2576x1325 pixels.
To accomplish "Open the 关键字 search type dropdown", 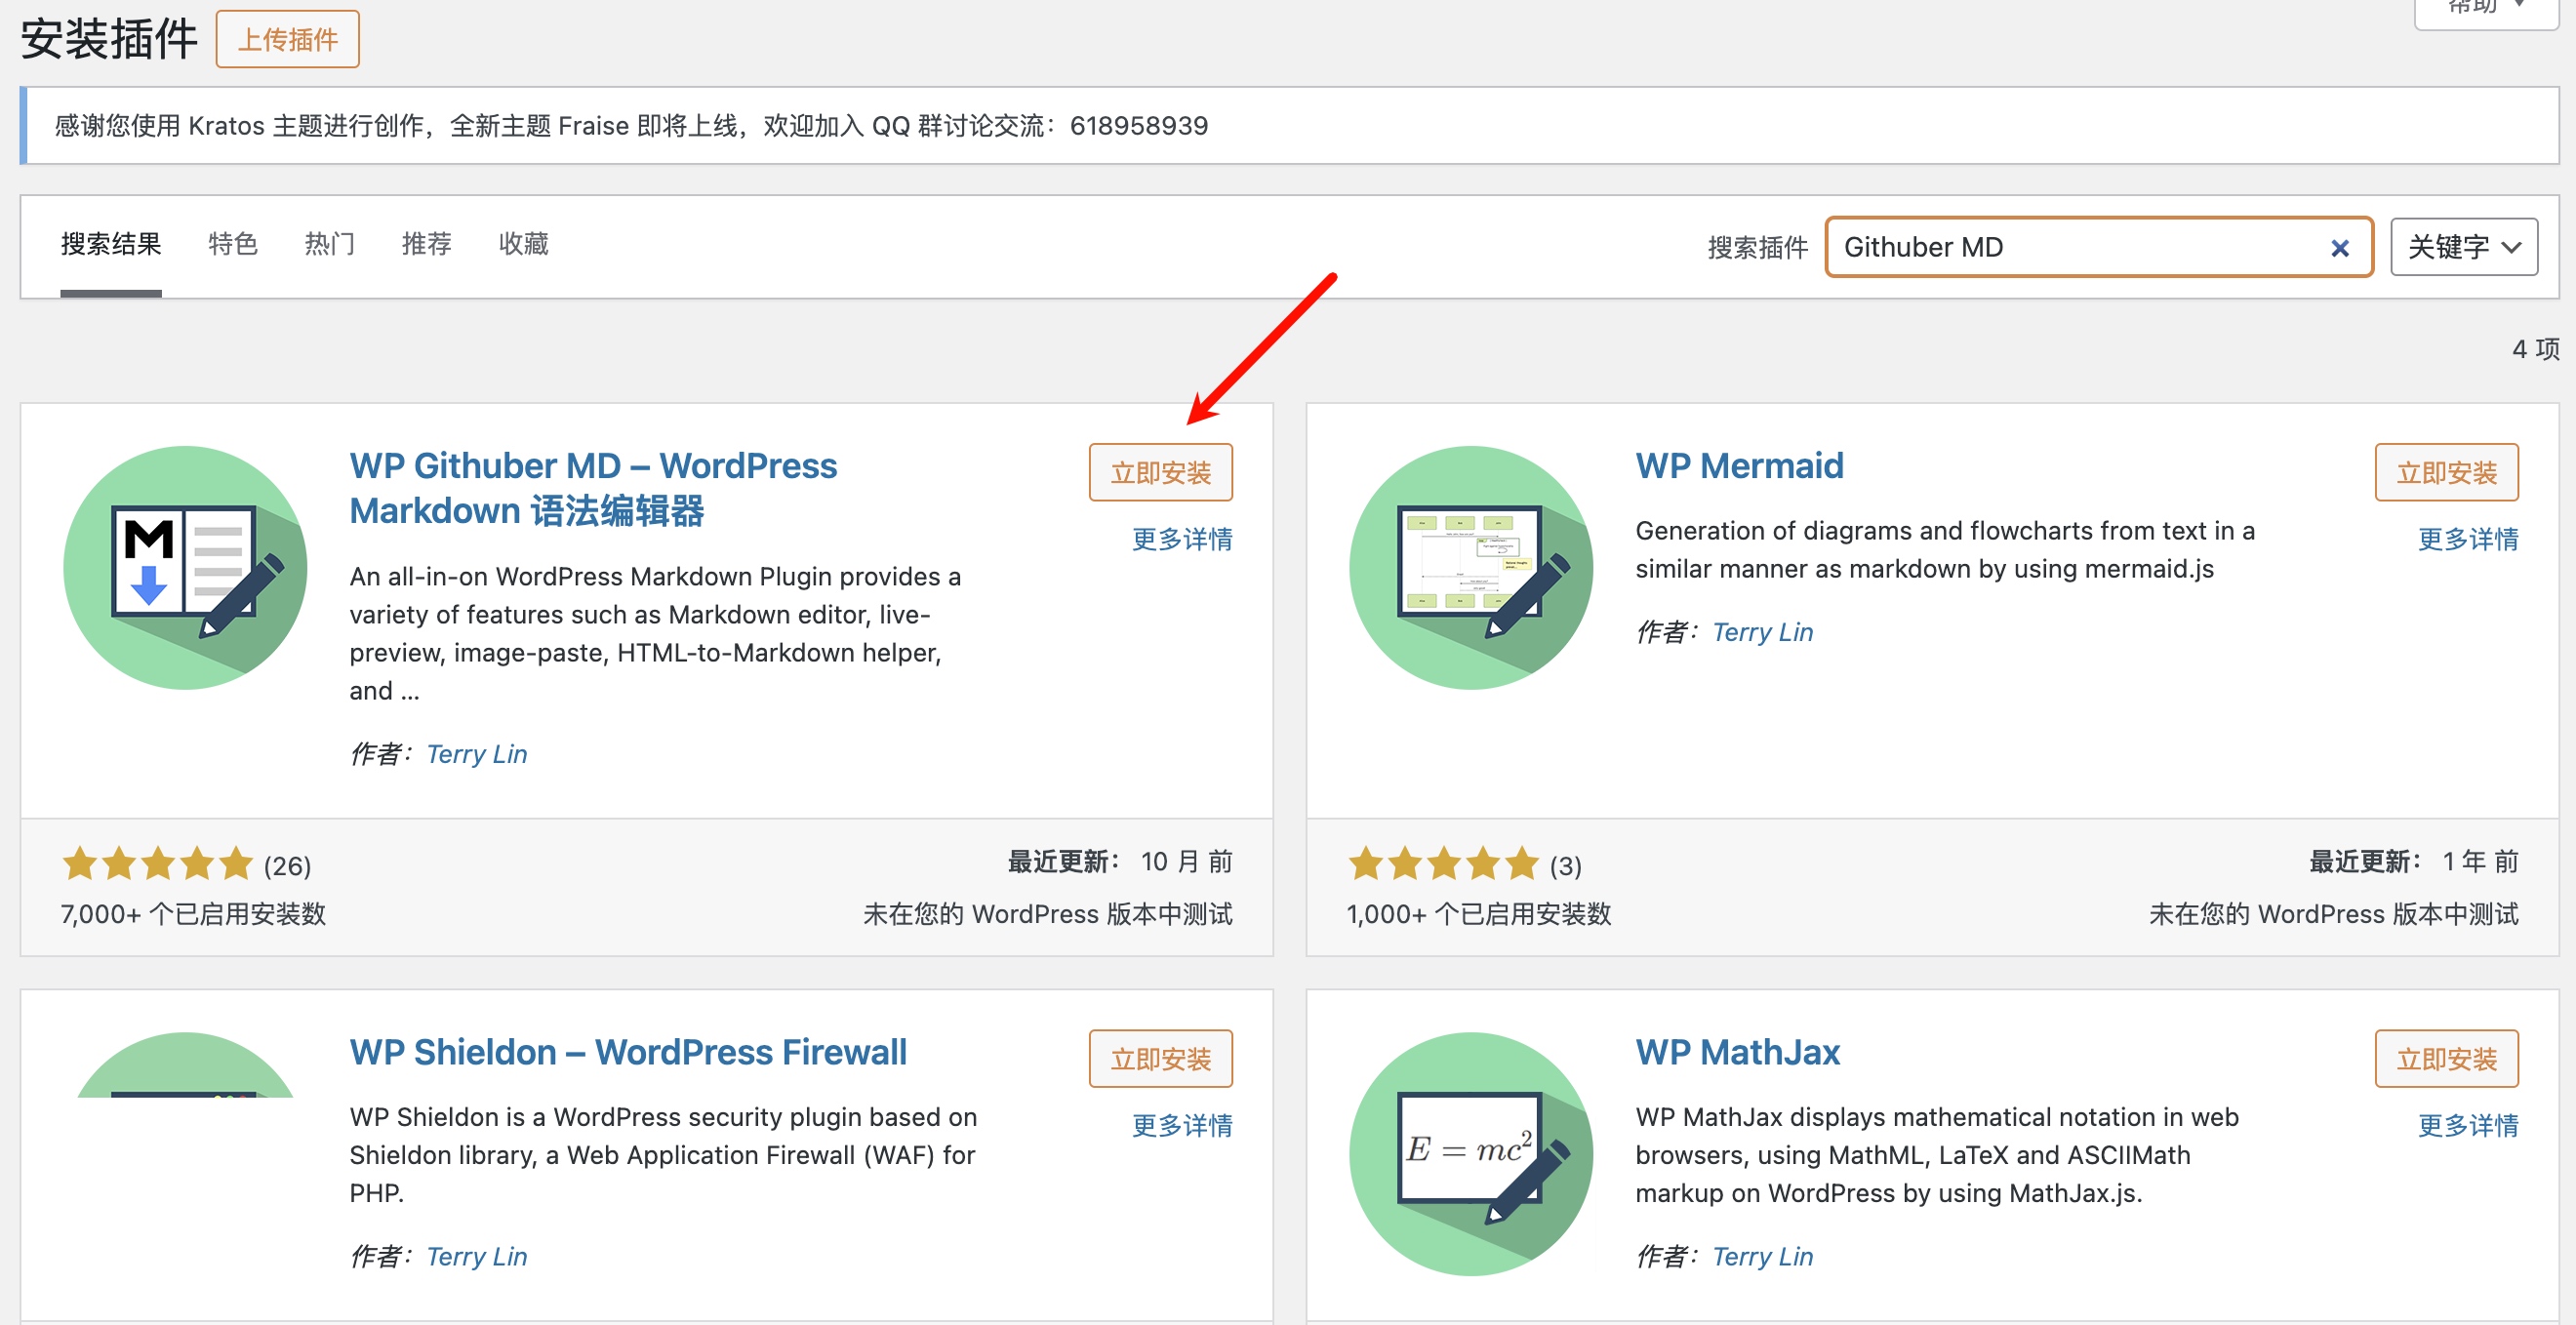I will [x=2463, y=247].
